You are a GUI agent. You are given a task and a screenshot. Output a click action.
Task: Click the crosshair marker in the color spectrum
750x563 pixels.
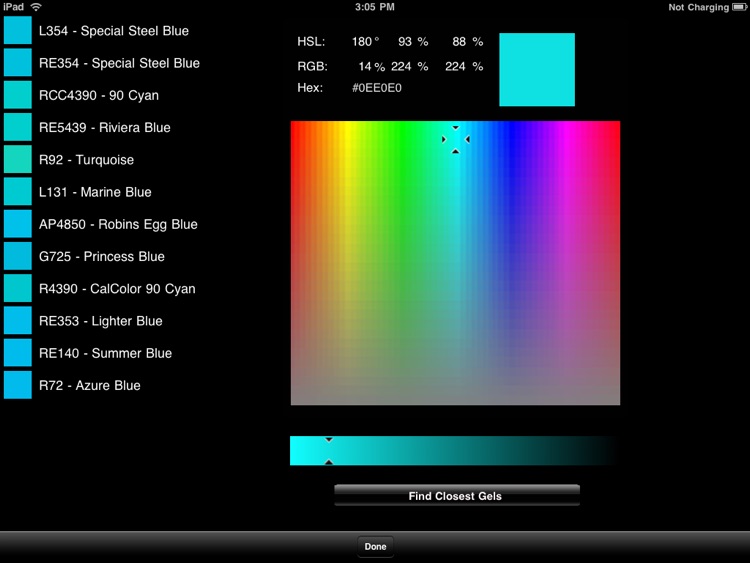[455, 139]
